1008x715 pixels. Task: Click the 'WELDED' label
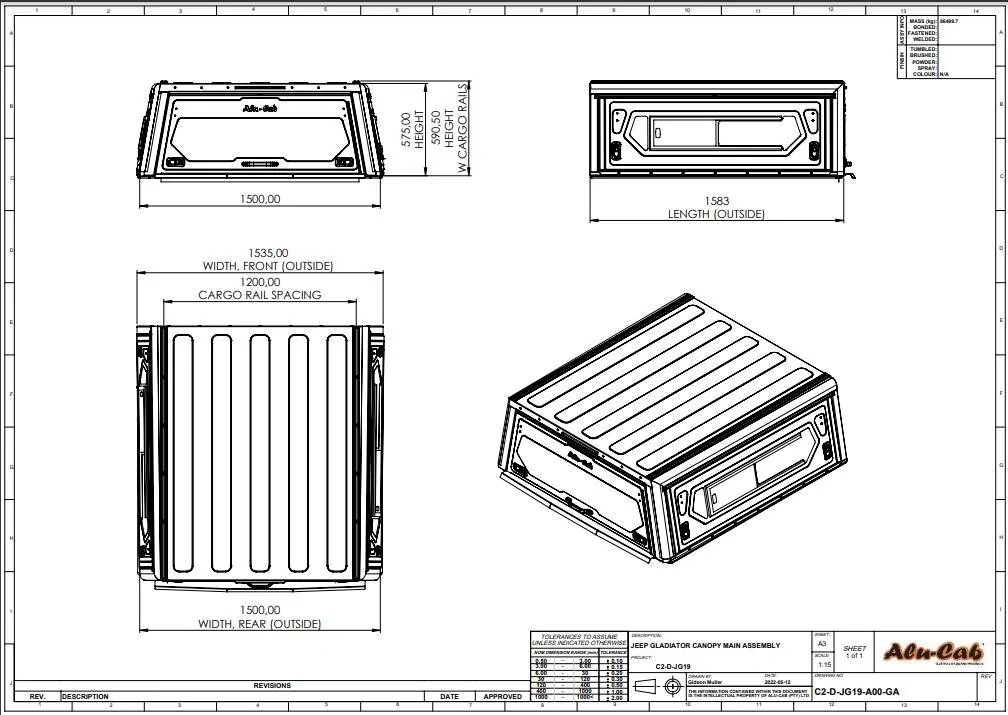coord(924,39)
